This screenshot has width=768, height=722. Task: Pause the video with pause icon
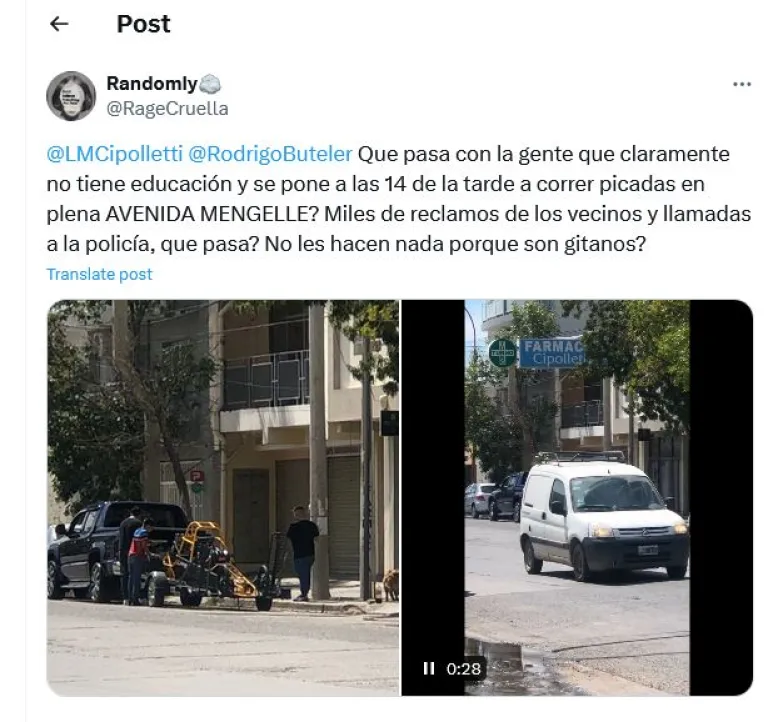(429, 668)
